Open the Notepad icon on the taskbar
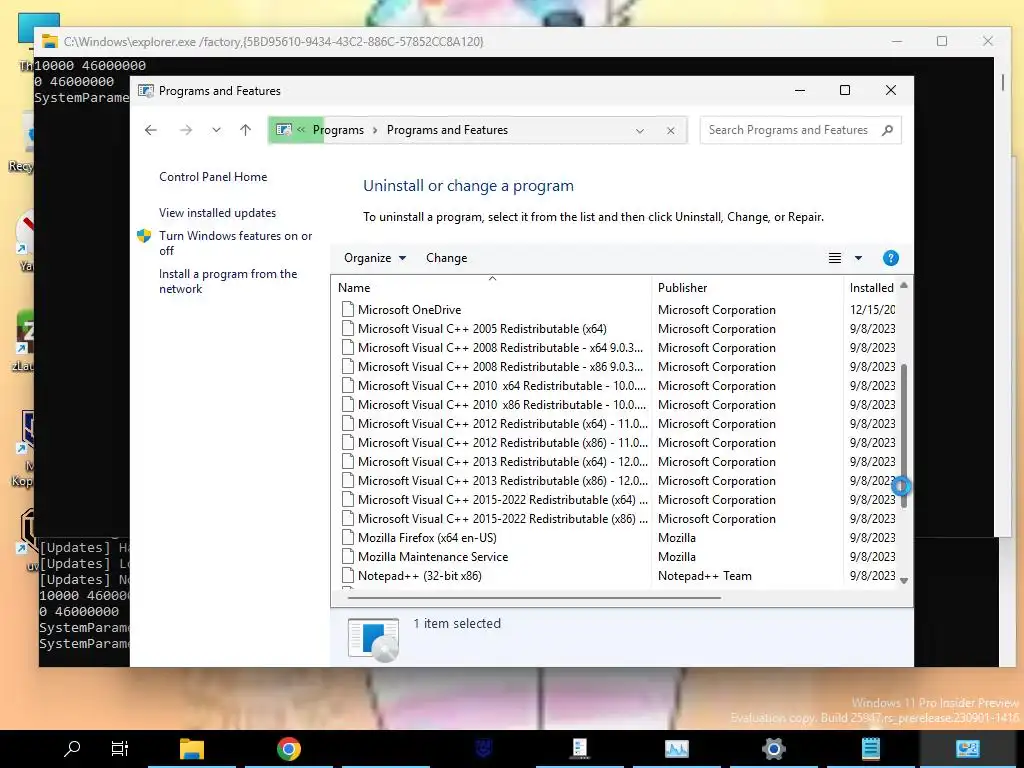This screenshot has height=768, width=1024. pyautogui.click(x=871, y=748)
